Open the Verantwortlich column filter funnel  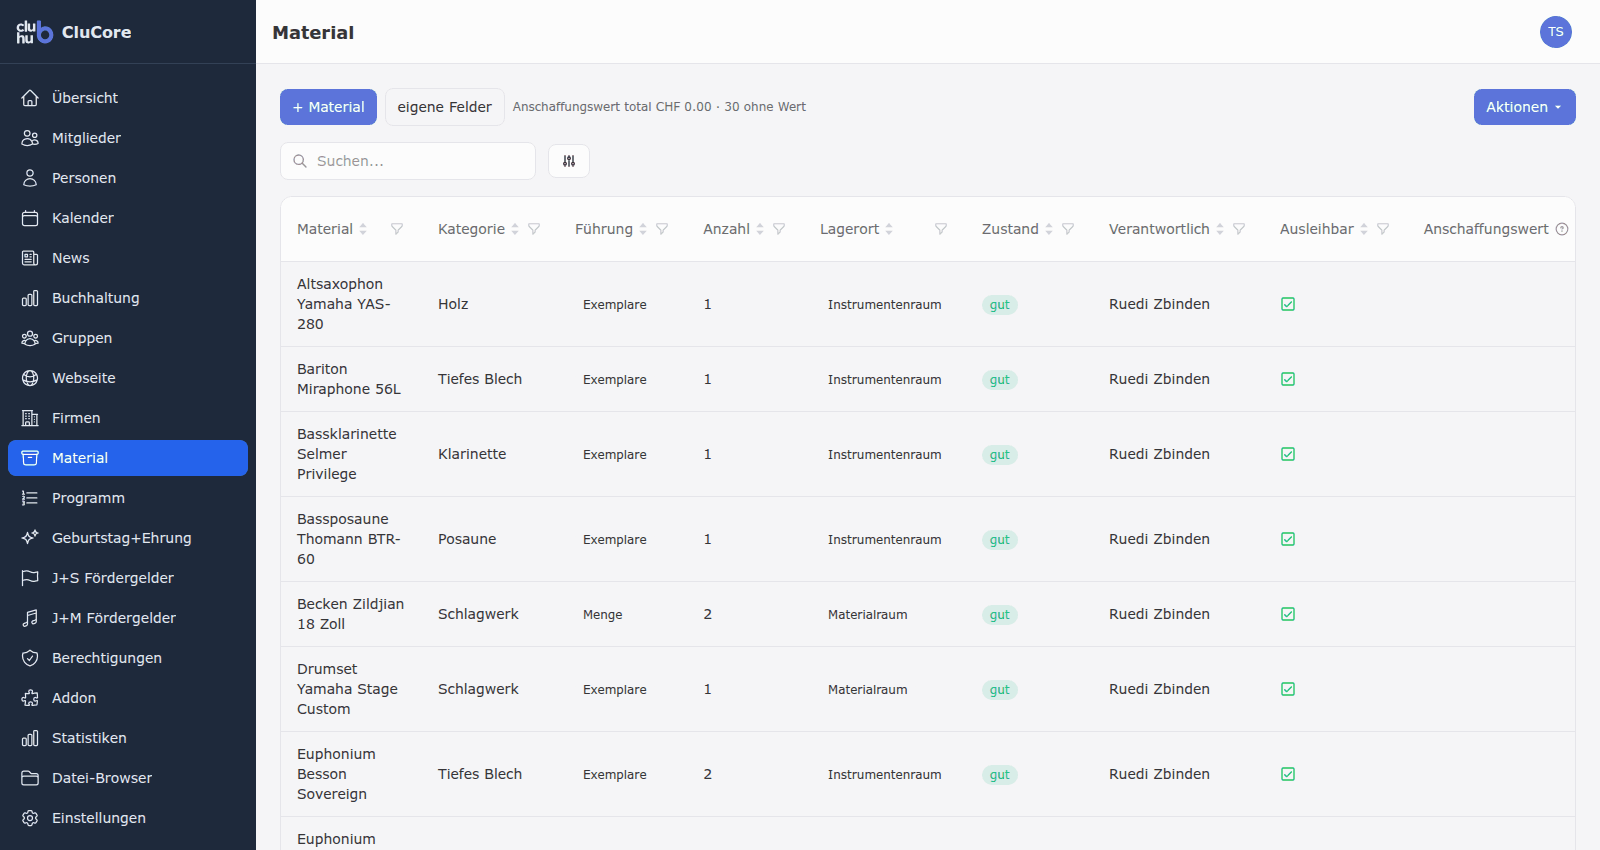[x=1239, y=229]
